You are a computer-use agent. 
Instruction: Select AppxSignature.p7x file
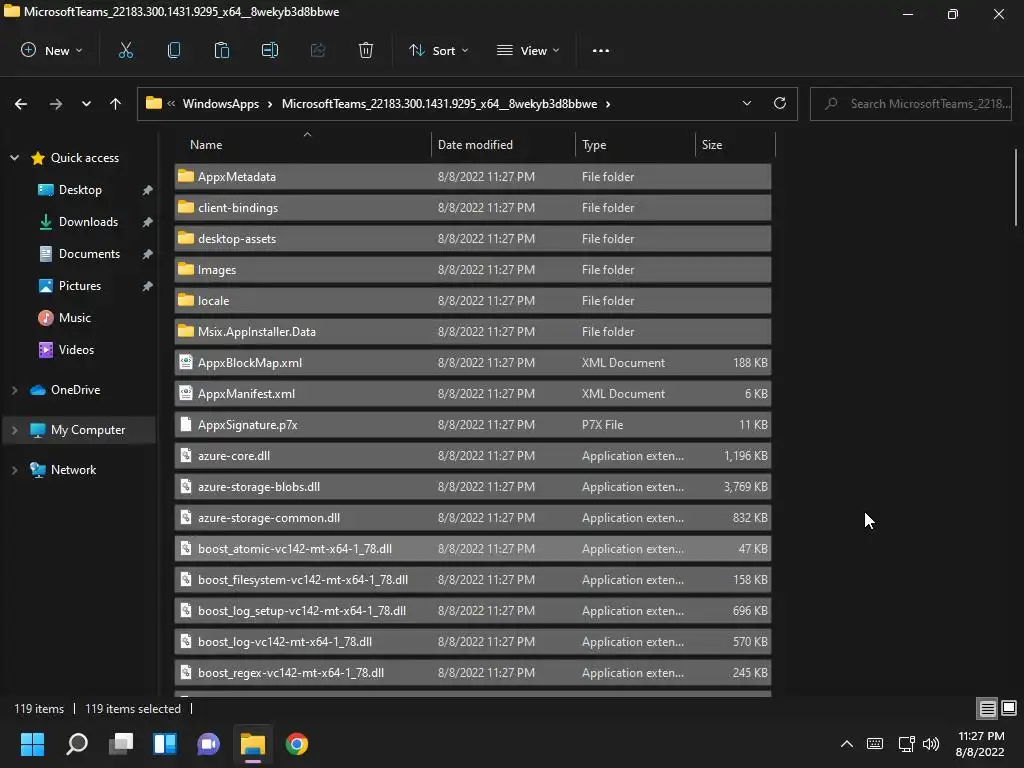pyautogui.click(x=473, y=425)
